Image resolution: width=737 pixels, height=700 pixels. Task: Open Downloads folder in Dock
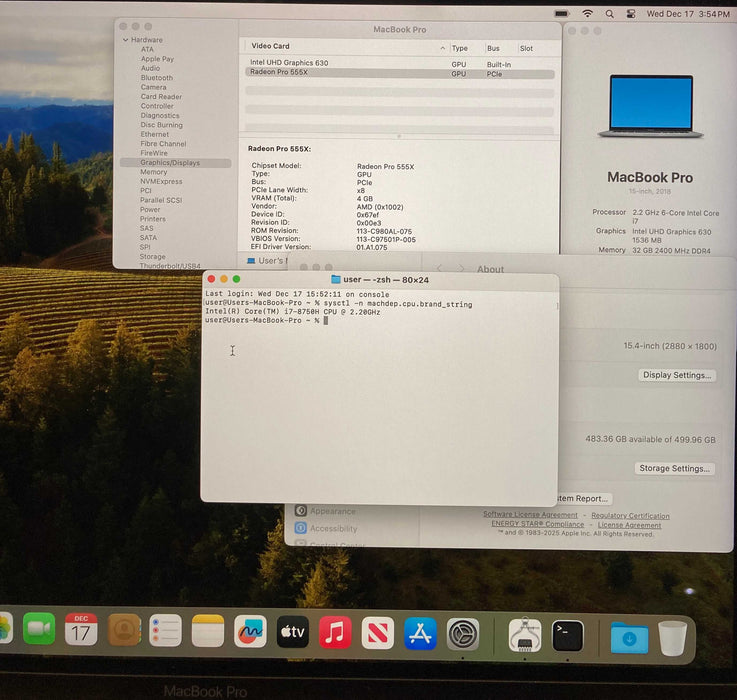point(629,637)
